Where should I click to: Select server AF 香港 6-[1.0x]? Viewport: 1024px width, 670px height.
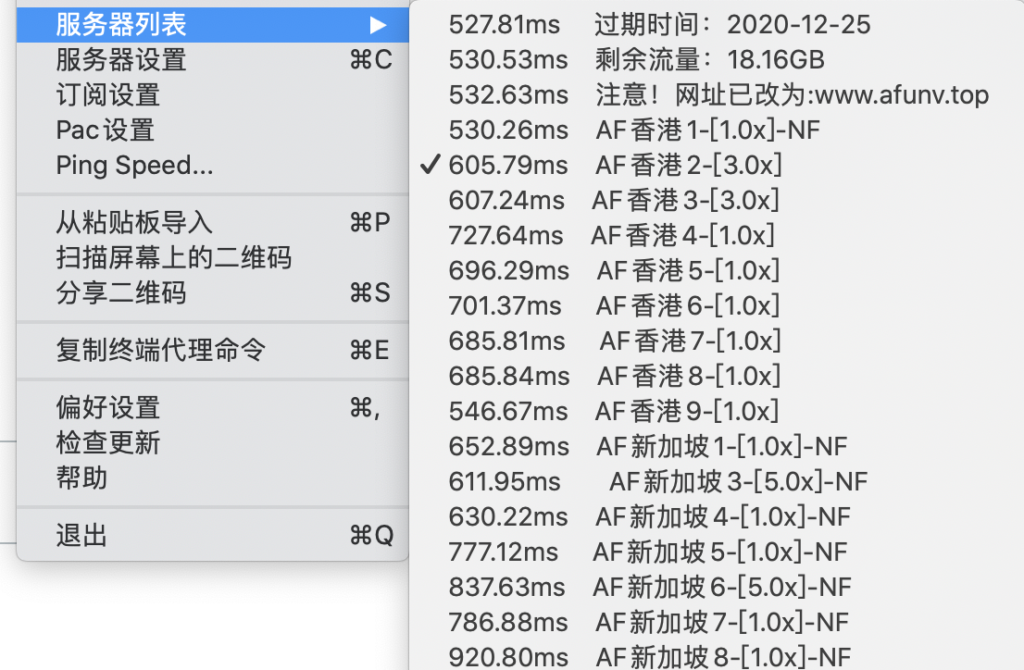click(716, 307)
